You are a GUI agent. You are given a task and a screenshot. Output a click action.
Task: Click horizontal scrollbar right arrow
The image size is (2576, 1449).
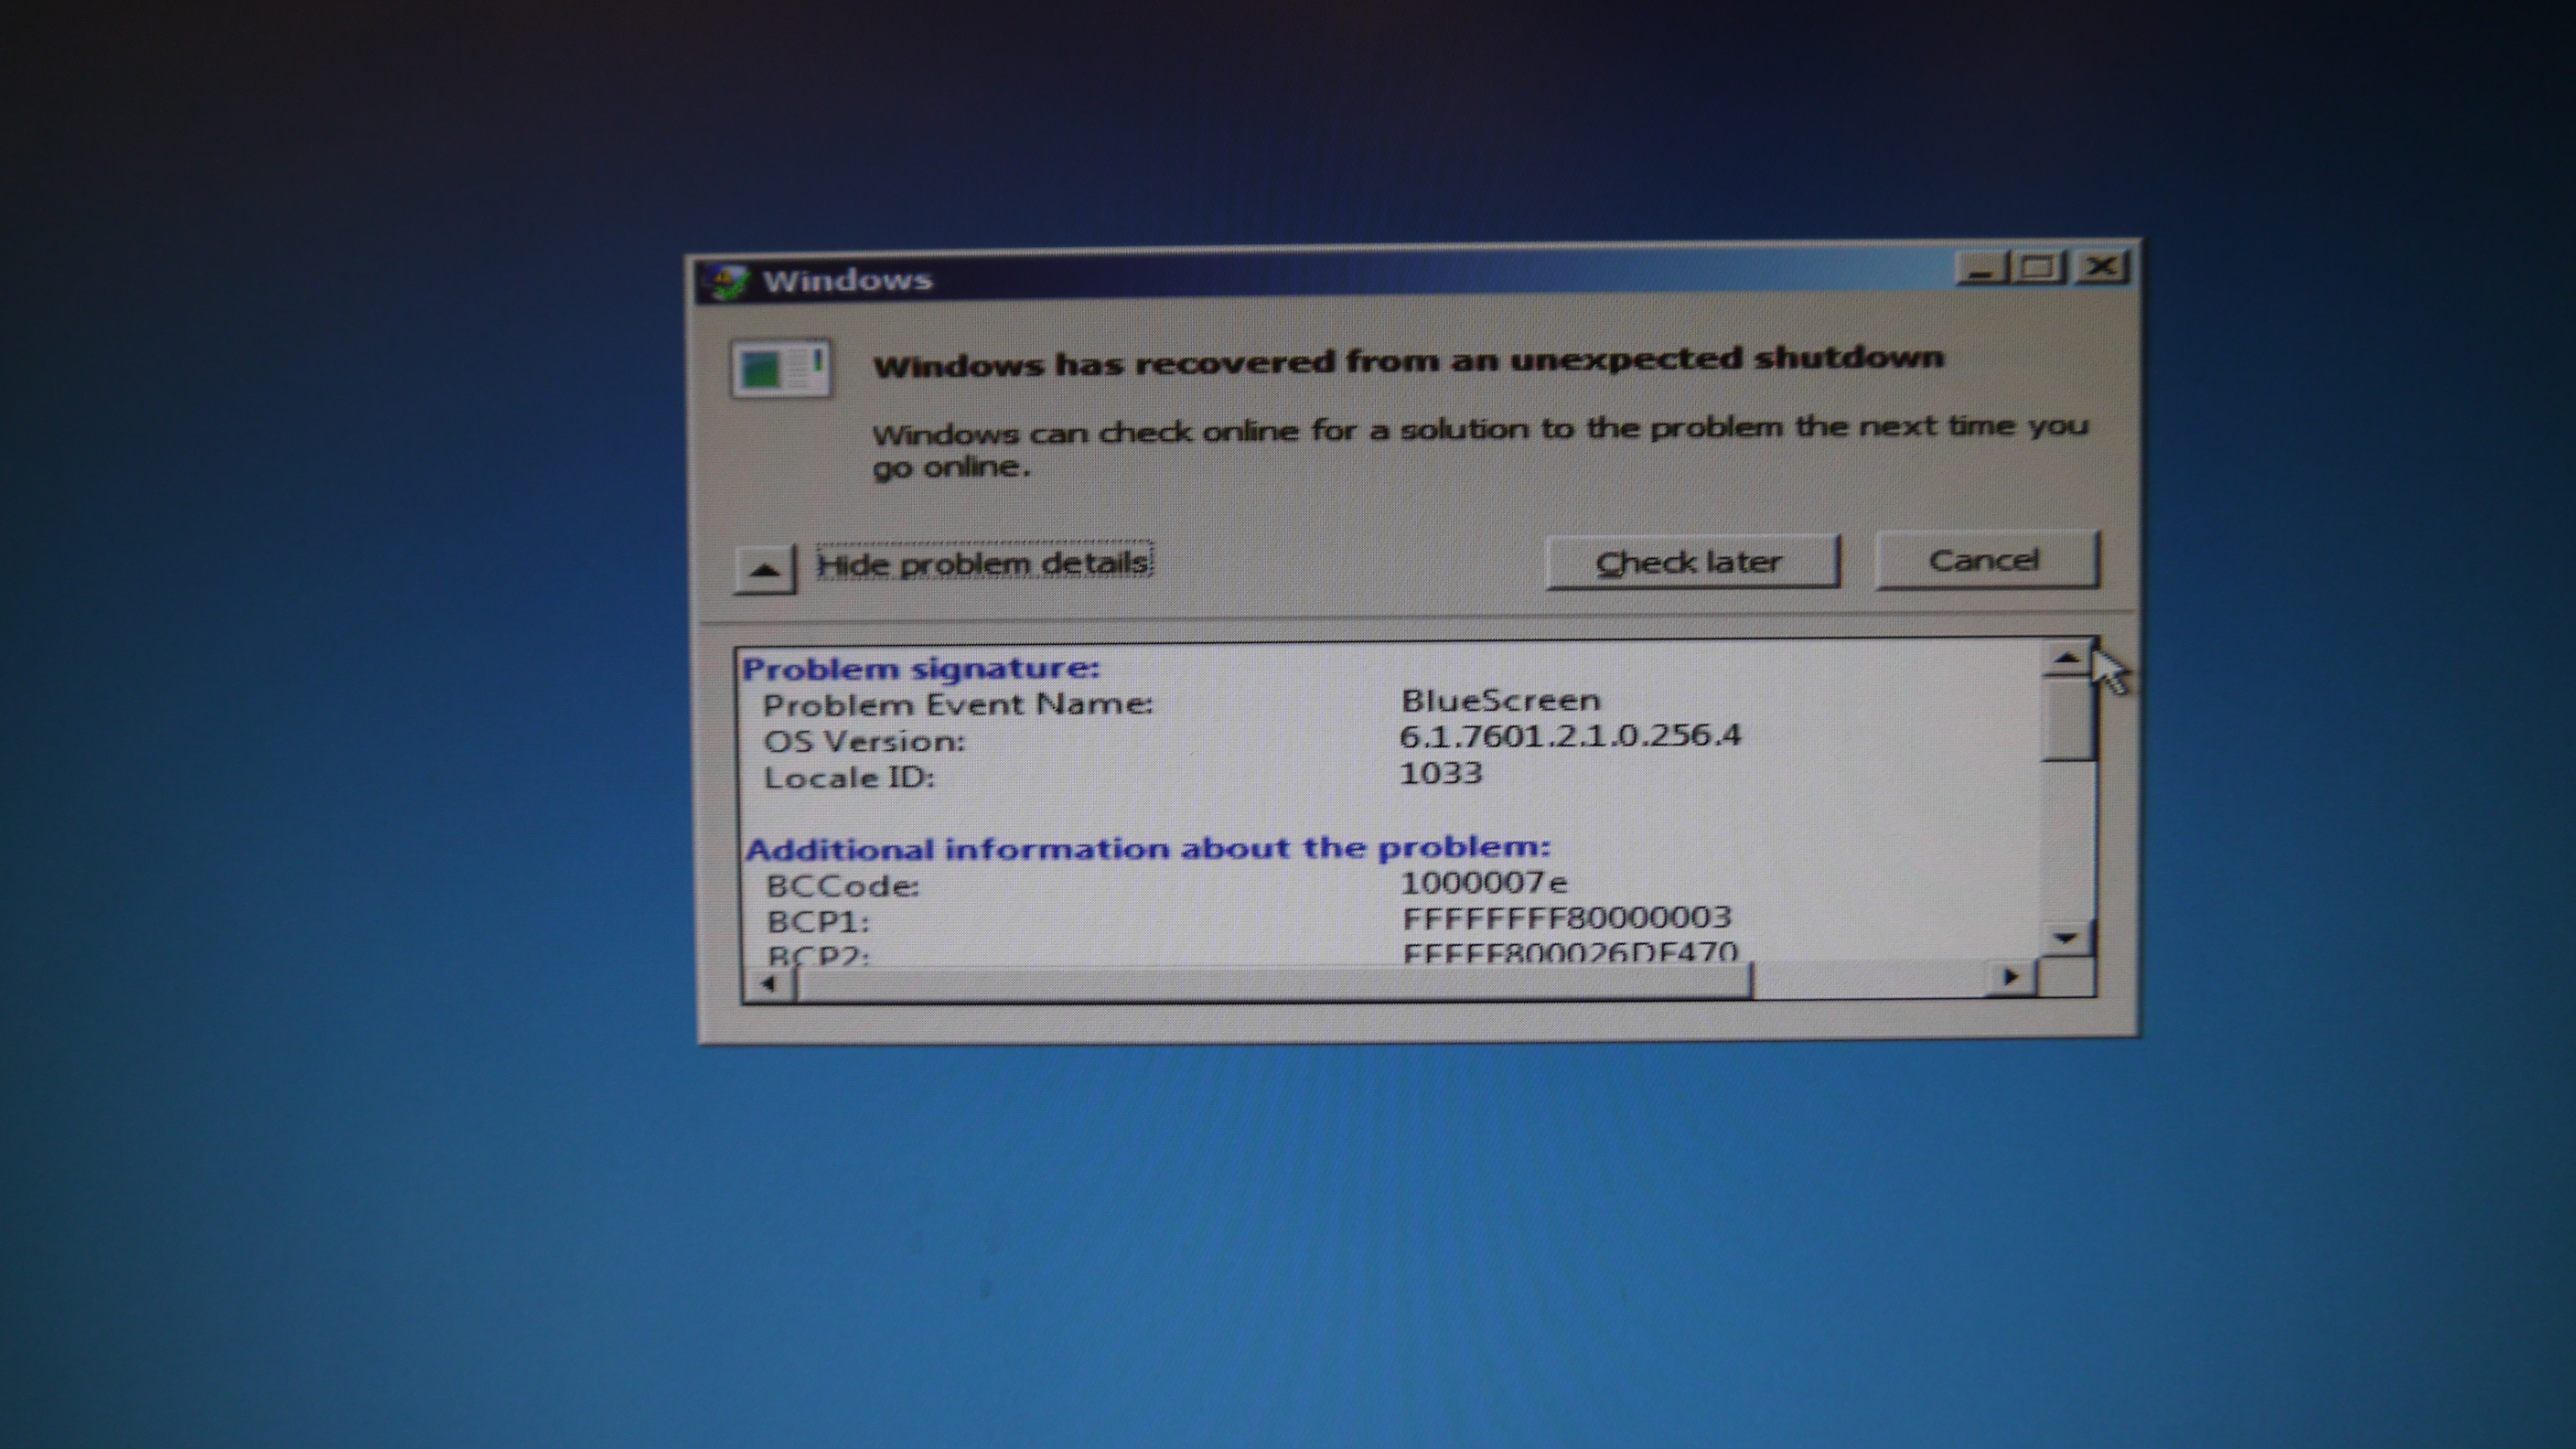pyautogui.click(x=2010, y=977)
